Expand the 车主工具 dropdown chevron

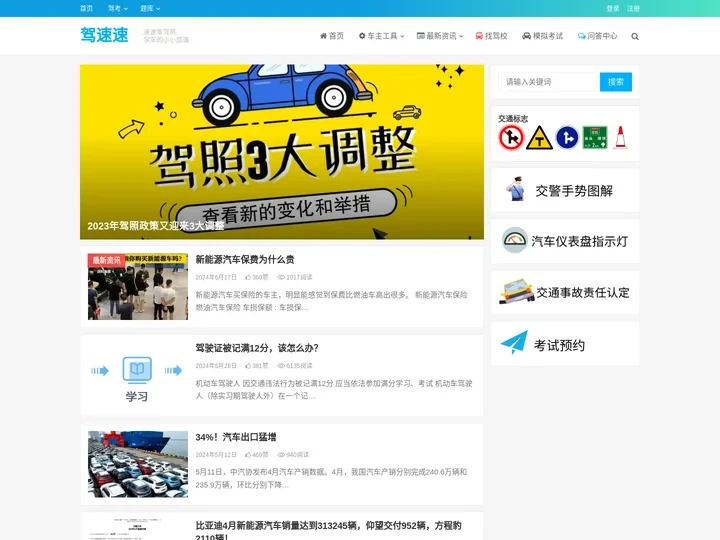click(402, 36)
